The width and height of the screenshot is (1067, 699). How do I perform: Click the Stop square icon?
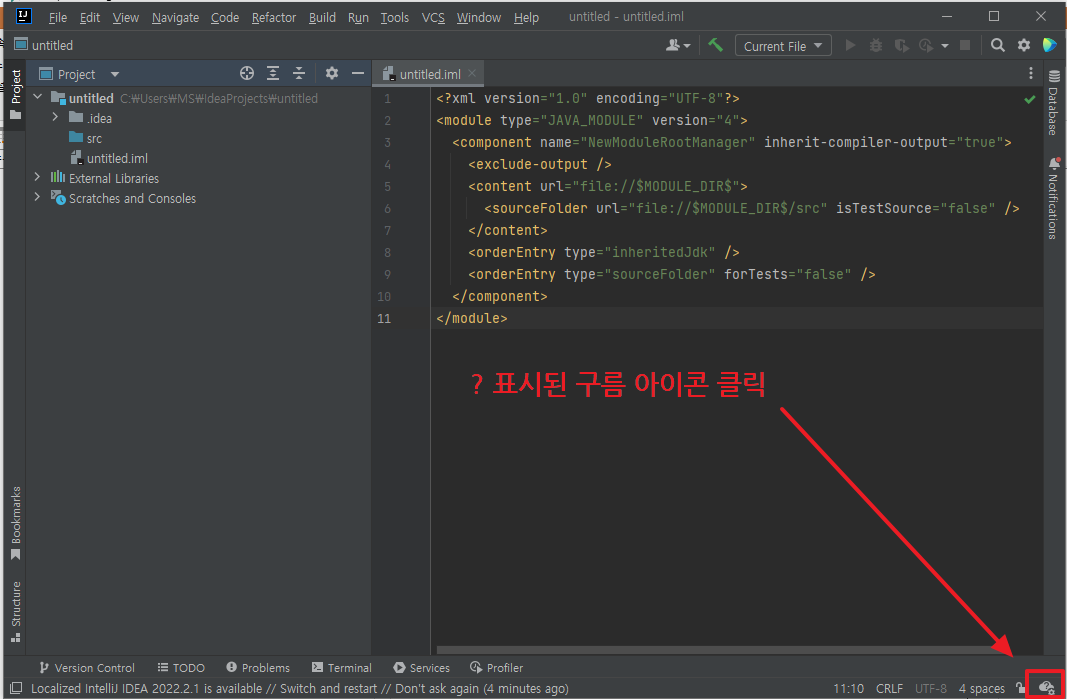965,46
